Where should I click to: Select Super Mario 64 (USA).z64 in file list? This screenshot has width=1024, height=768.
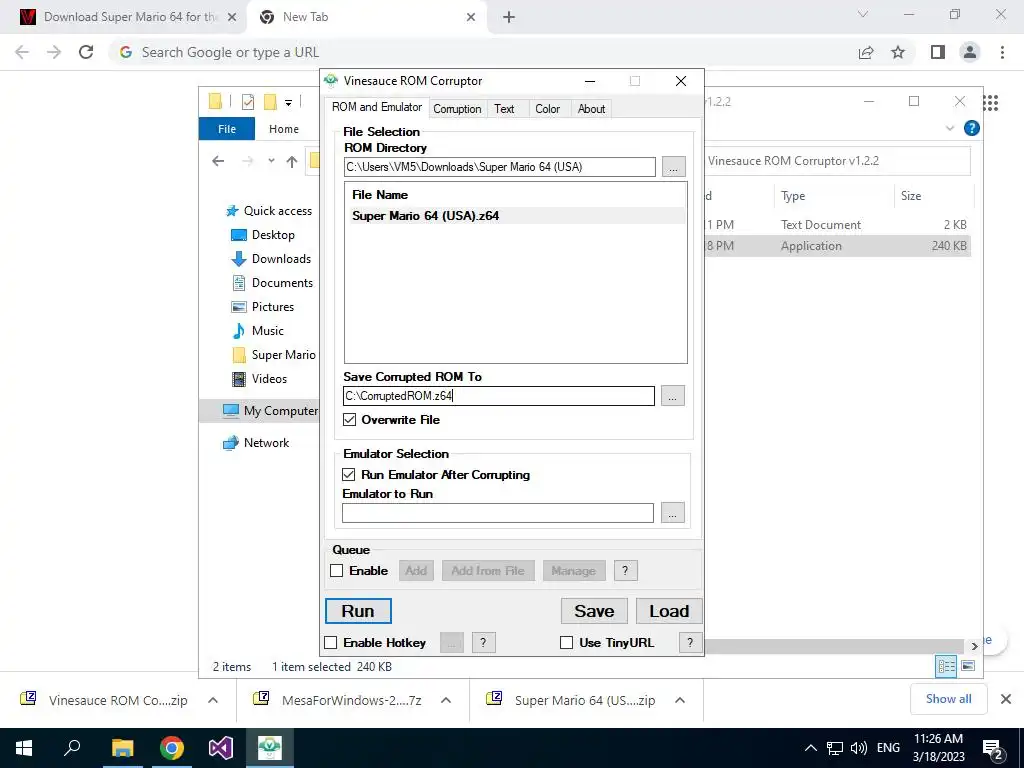(515, 216)
